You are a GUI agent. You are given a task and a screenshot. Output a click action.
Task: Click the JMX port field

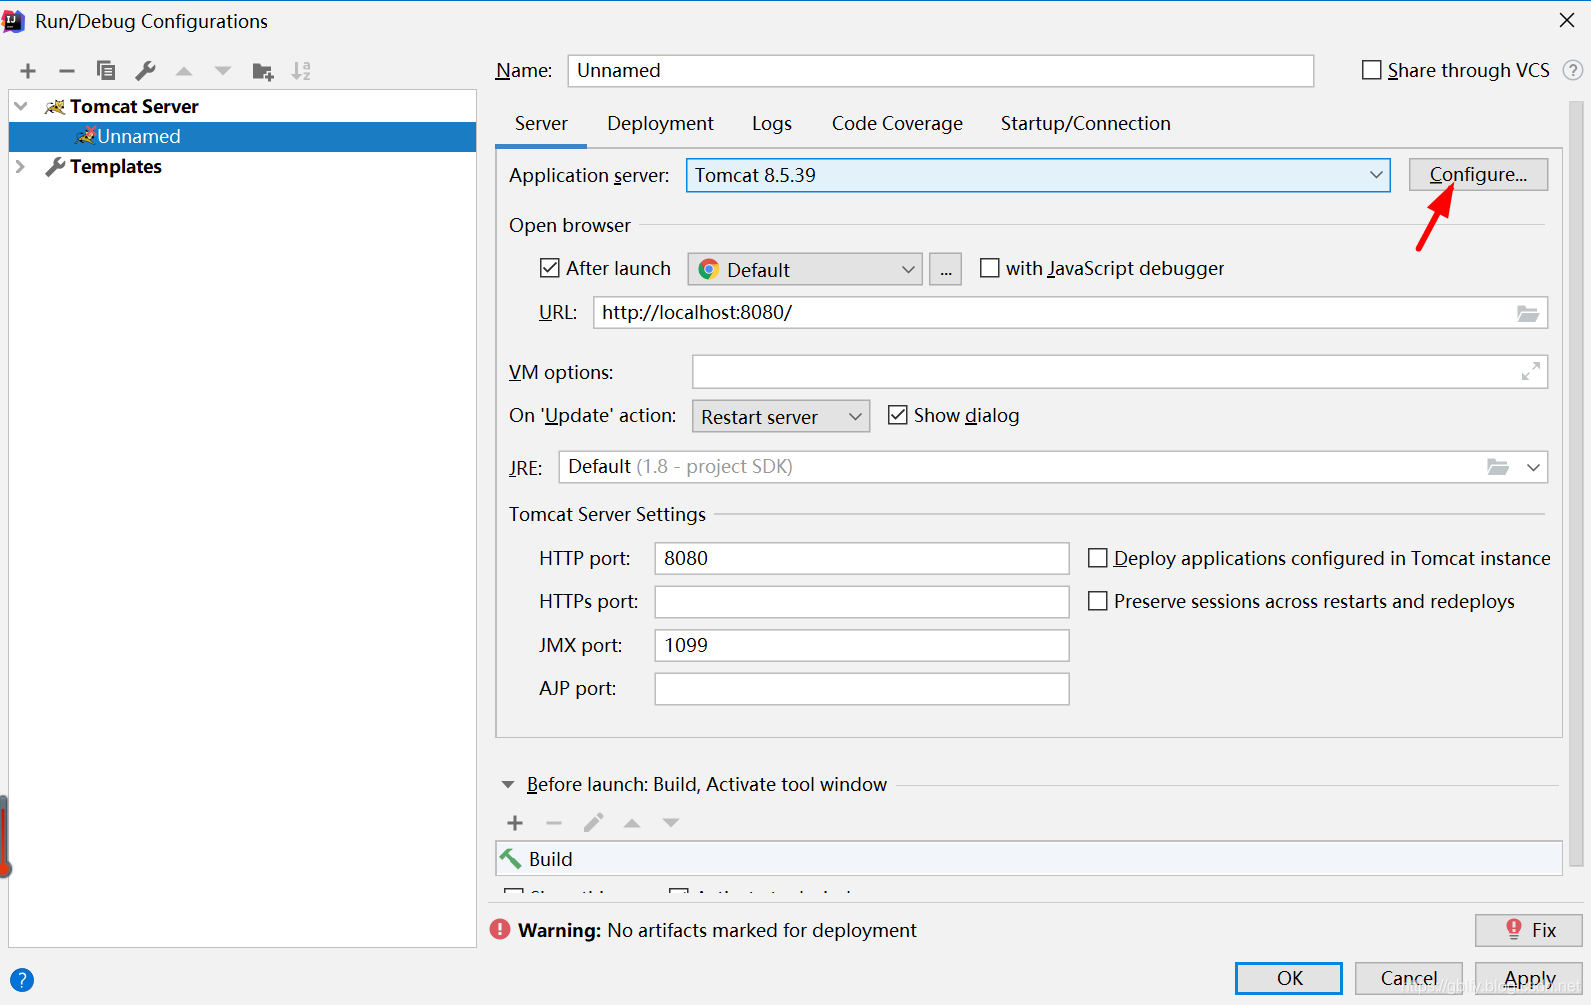point(862,645)
